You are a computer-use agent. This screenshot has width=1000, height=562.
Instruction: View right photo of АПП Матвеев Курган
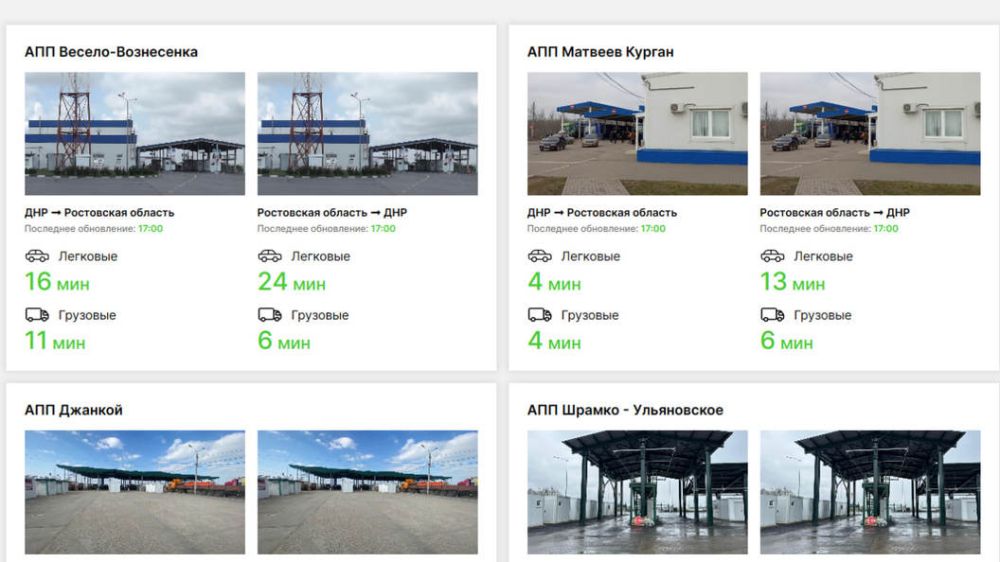pos(870,133)
